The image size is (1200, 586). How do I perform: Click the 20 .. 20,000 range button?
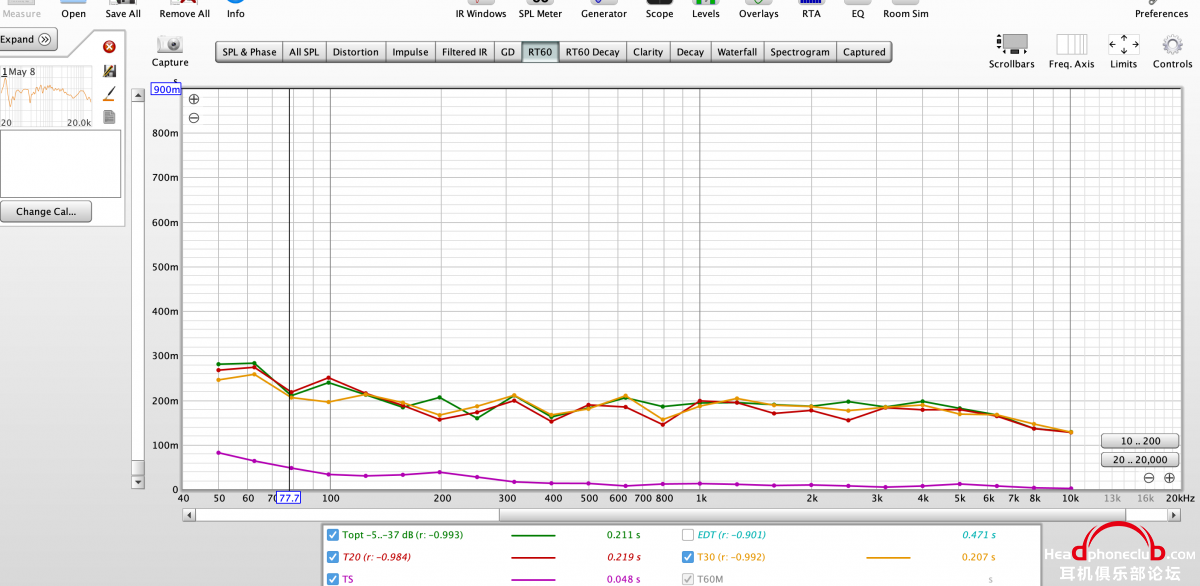pyautogui.click(x=1139, y=460)
